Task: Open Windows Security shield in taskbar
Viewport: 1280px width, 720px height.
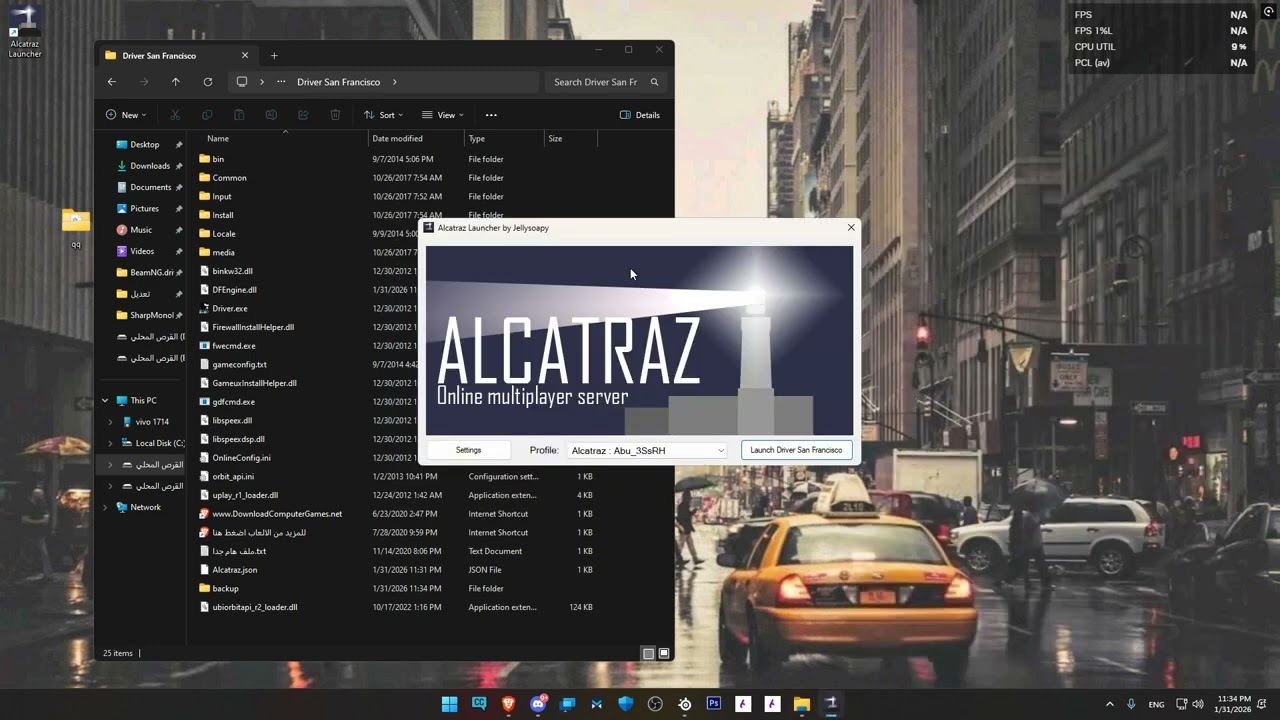Action: click(626, 704)
